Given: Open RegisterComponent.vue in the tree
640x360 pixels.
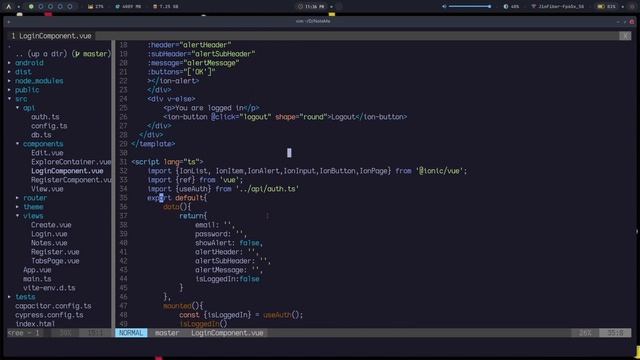Looking at the screenshot, I should pyautogui.click(x=71, y=180).
